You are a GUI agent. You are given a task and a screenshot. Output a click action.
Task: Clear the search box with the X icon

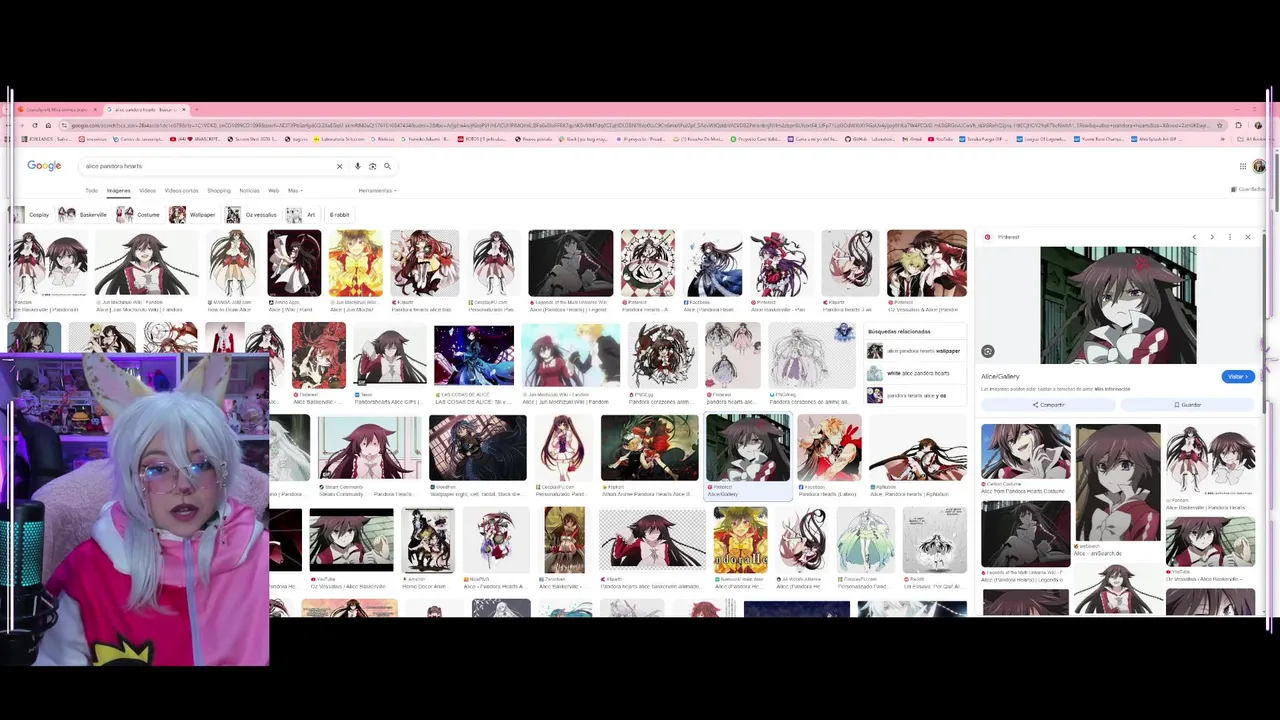[x=339, y=166]
